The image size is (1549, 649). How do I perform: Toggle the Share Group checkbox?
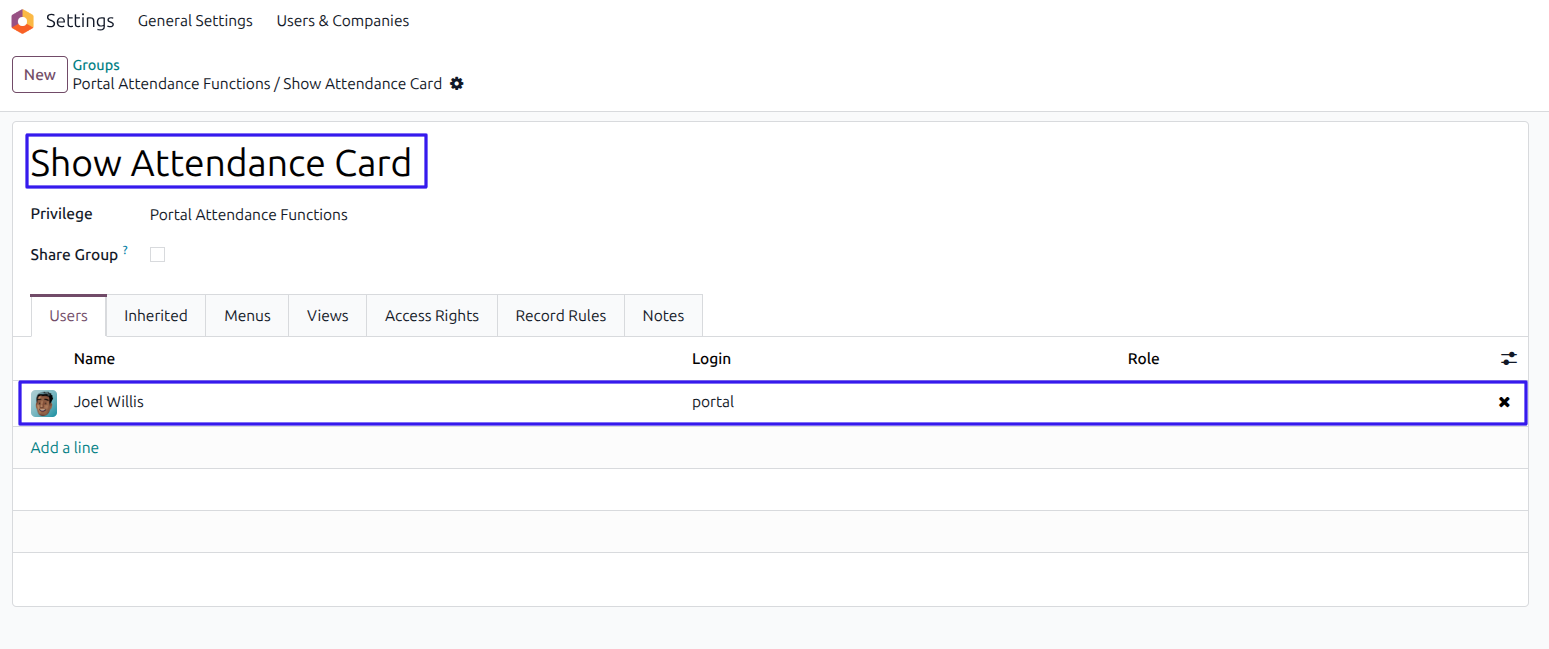click(x=157, y=255)
